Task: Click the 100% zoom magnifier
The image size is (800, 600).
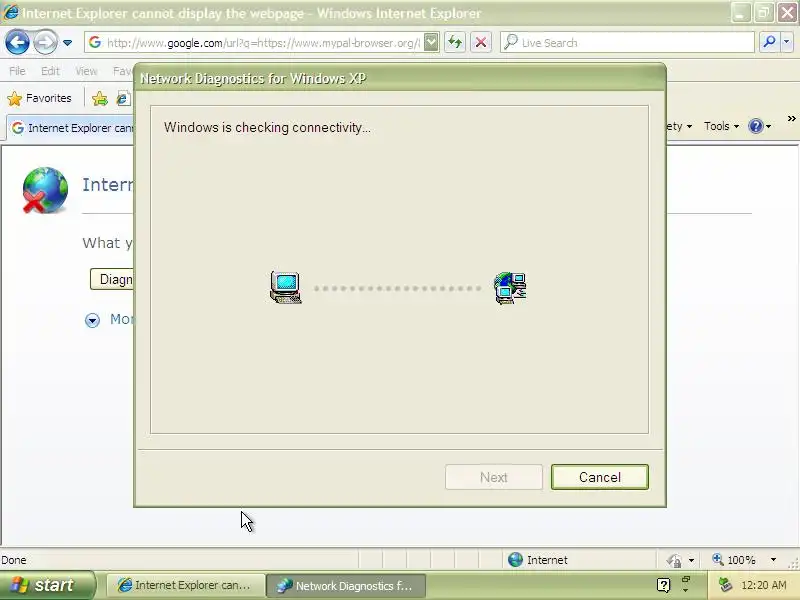Action: 718,559
